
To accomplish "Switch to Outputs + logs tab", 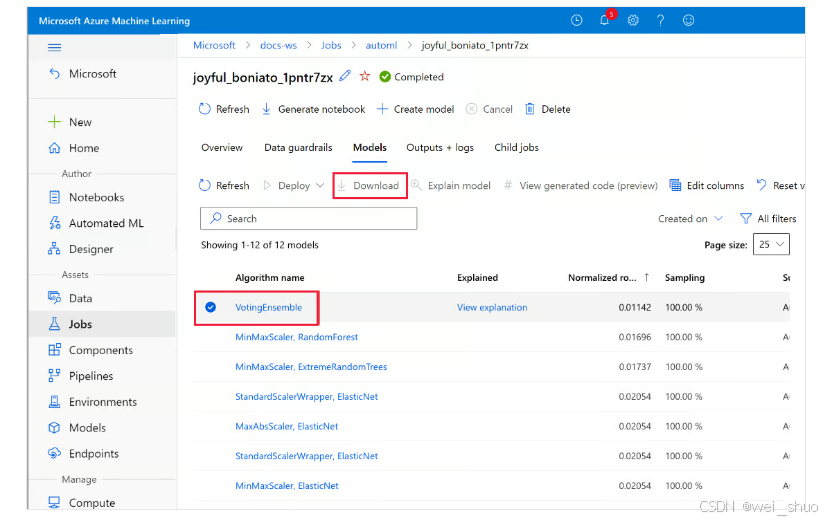I will (440, 148).
